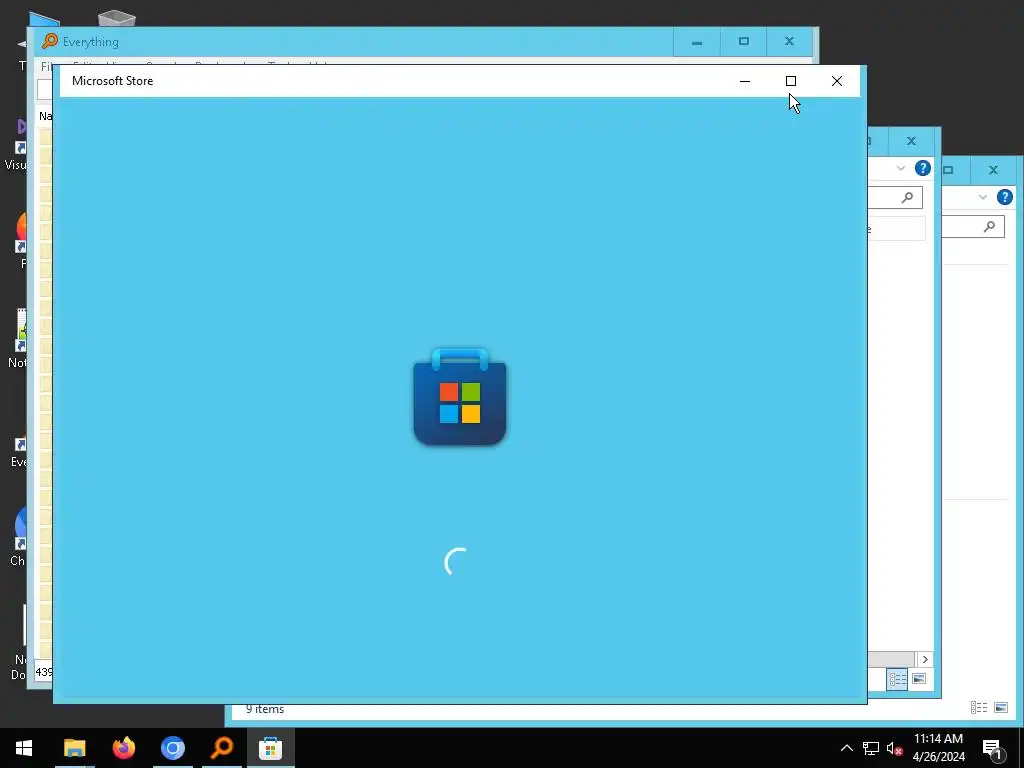Screen dimensions: 1024x768
Task: Open File Explorer from the taskbar
Action: tap(74, 748)
